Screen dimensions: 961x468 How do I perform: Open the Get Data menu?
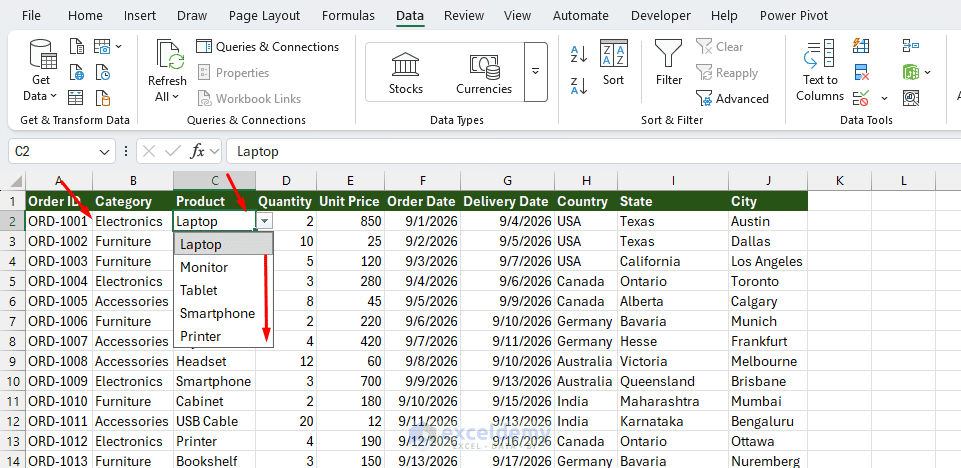point(42,70)
